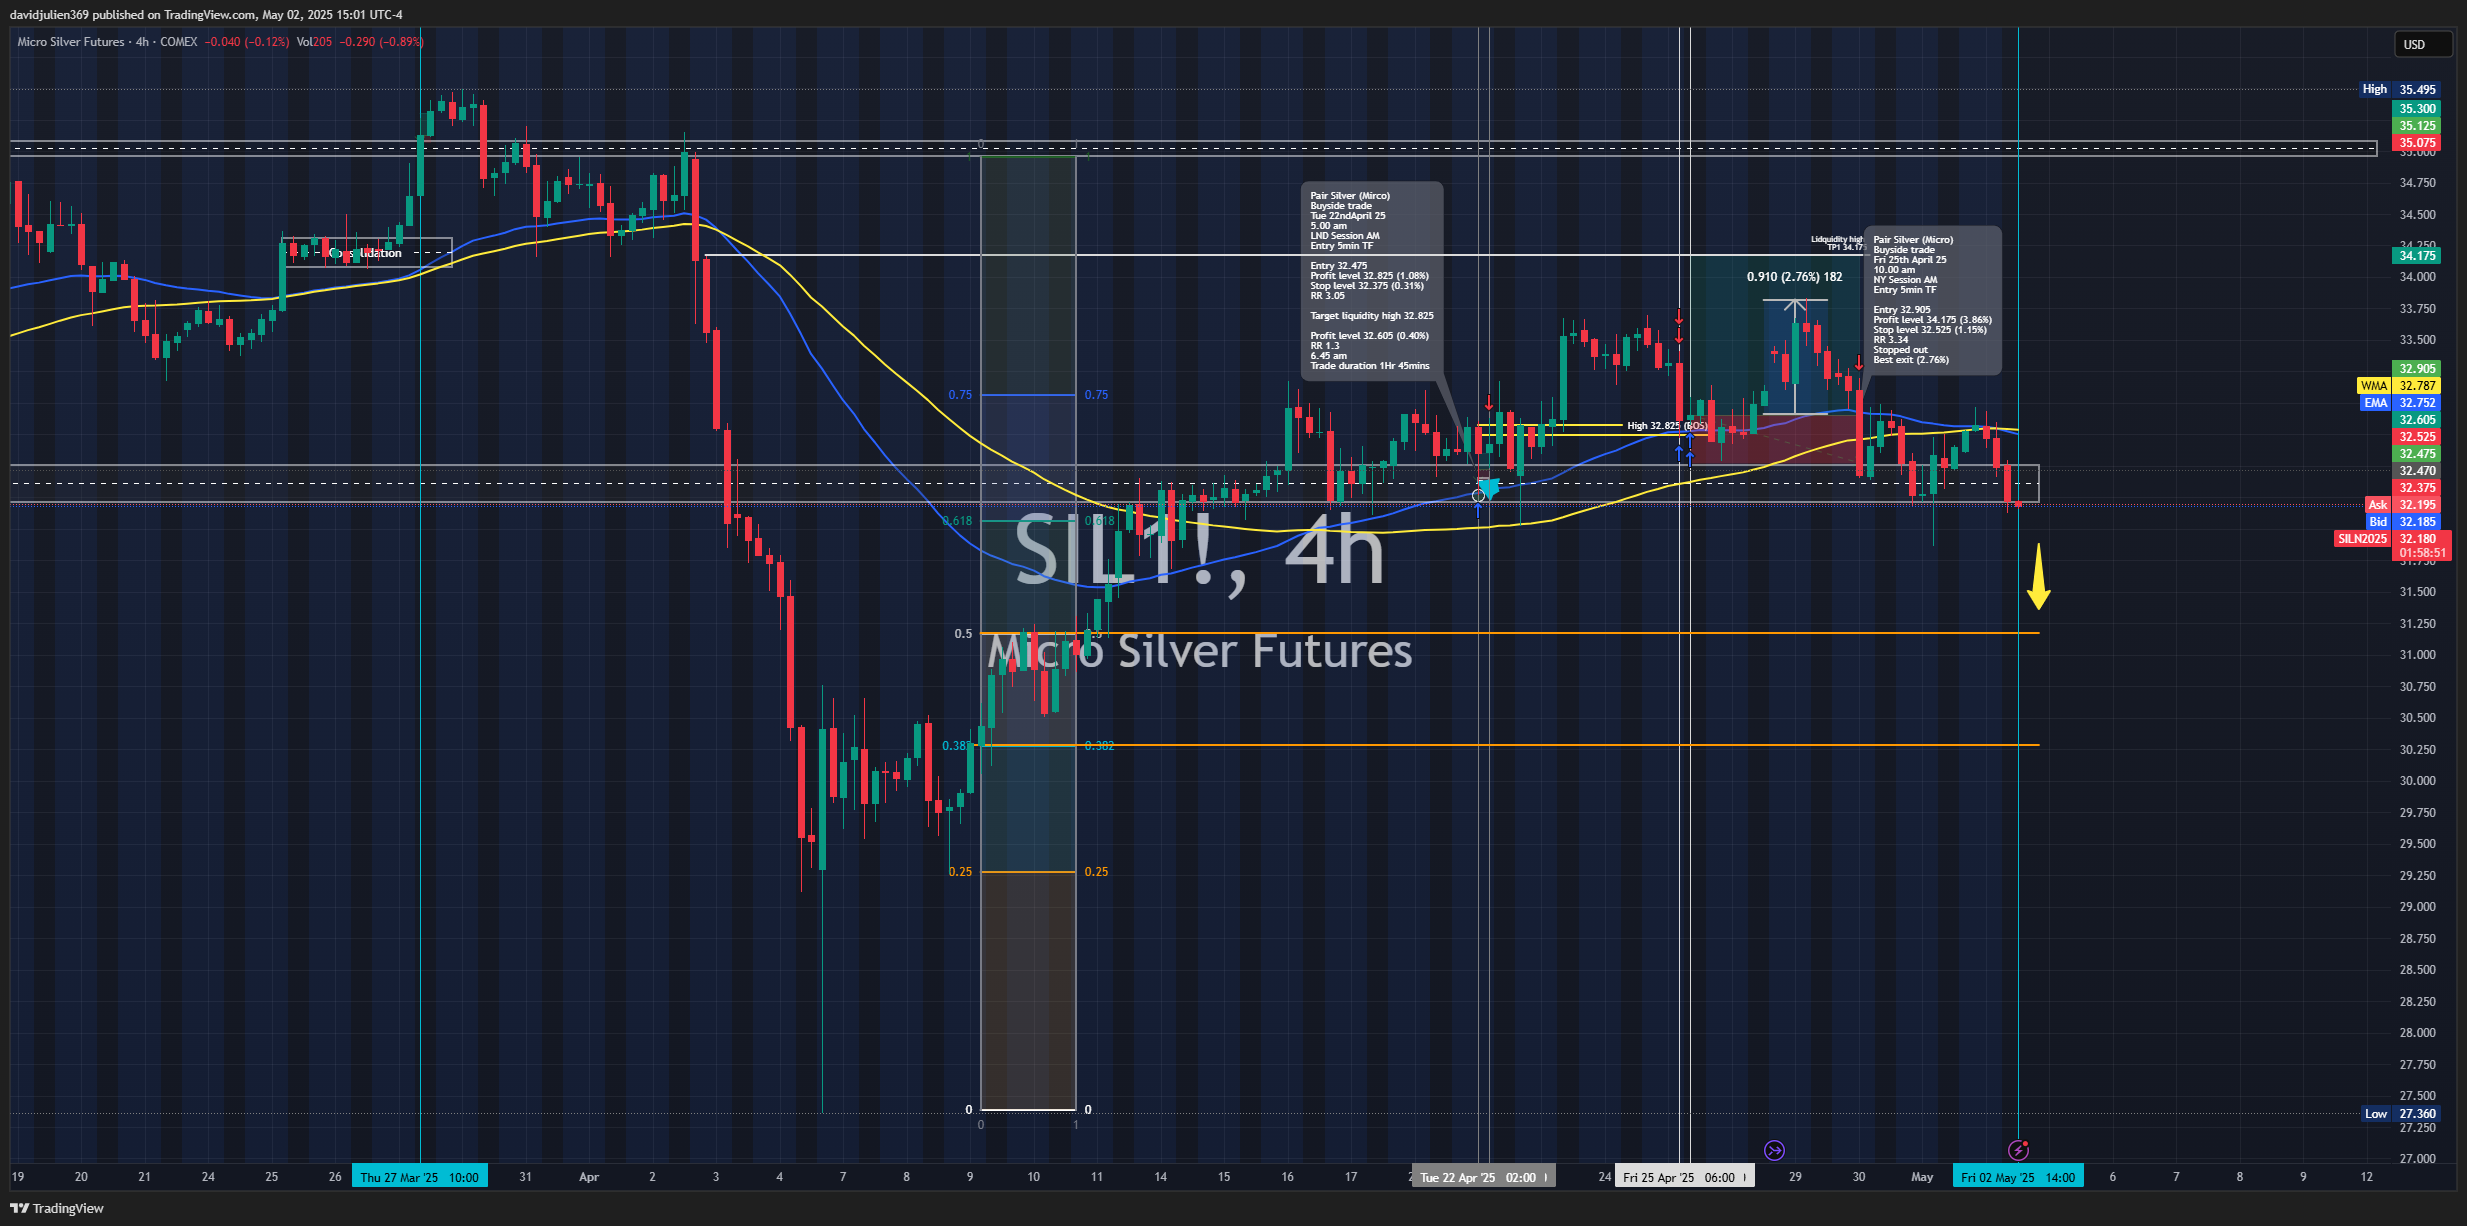Click the purple lightning event icon near May 02

tap(2018, 1150)
